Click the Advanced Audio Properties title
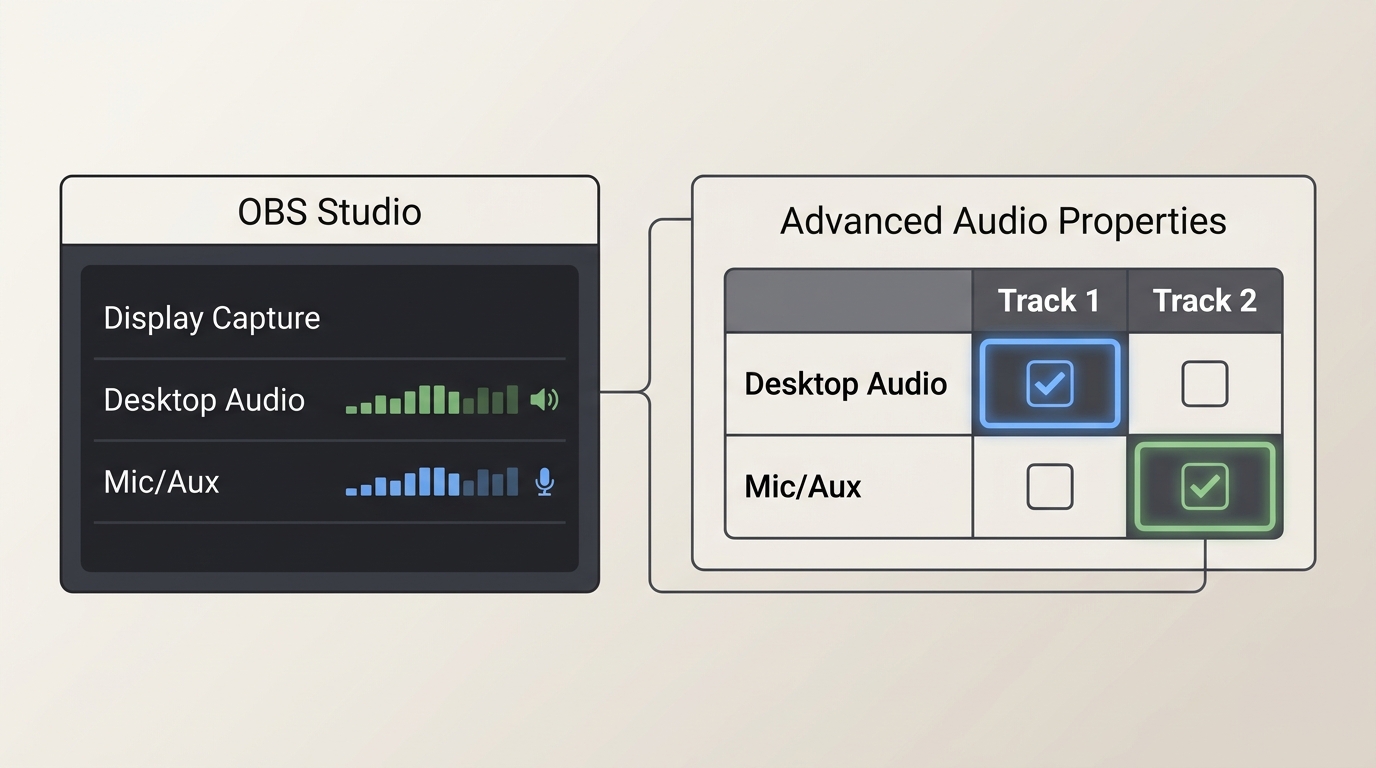 coord(1003,221)
